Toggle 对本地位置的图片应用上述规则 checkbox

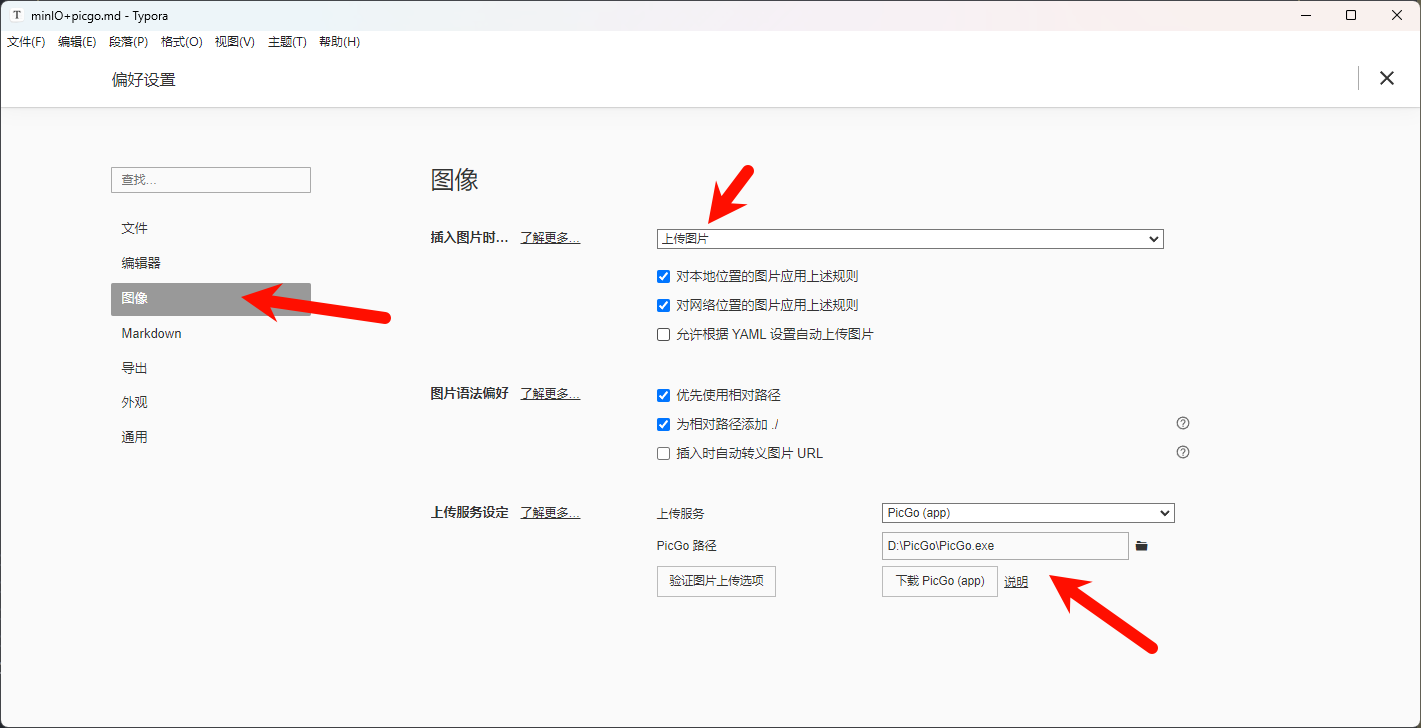(663, 277)
